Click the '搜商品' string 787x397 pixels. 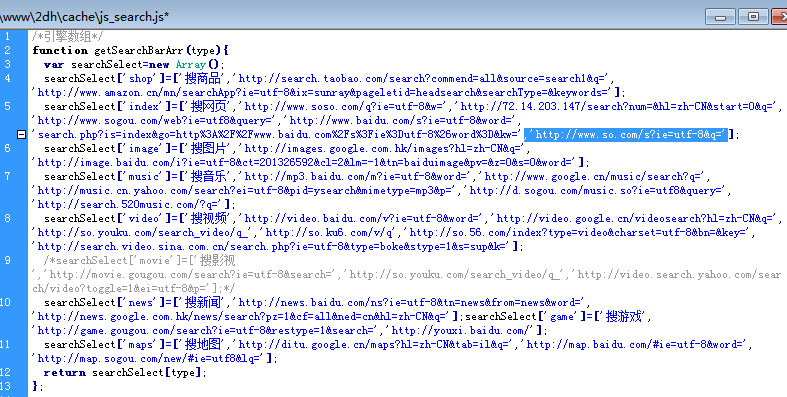coord(203,78)
